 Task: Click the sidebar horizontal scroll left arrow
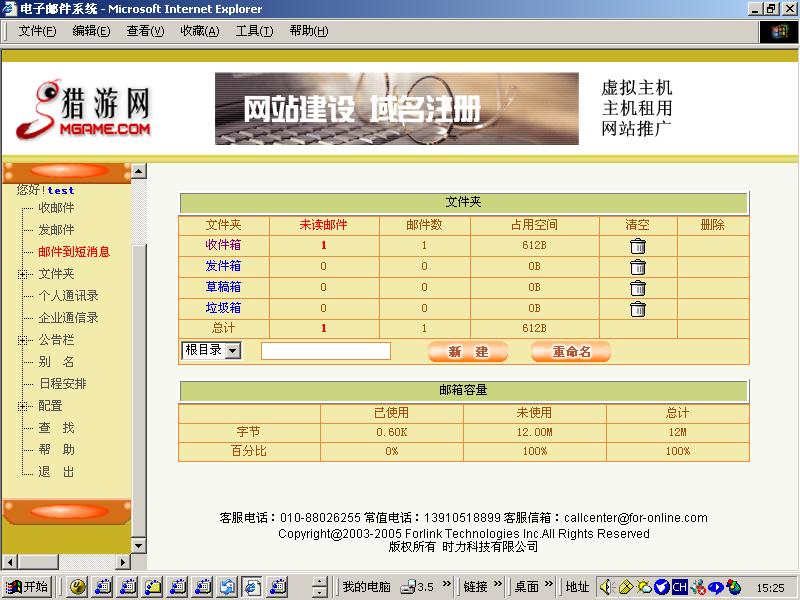(10, 562)
